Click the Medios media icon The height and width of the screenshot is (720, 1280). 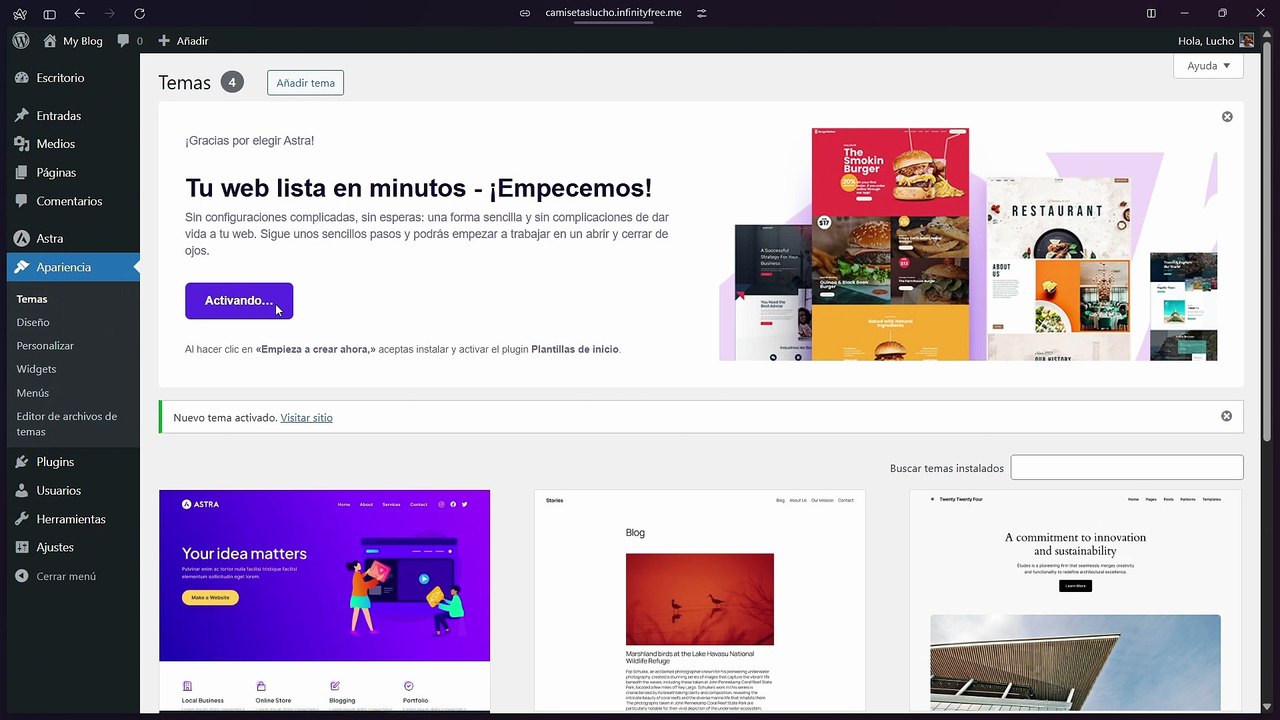coord(22,144)
